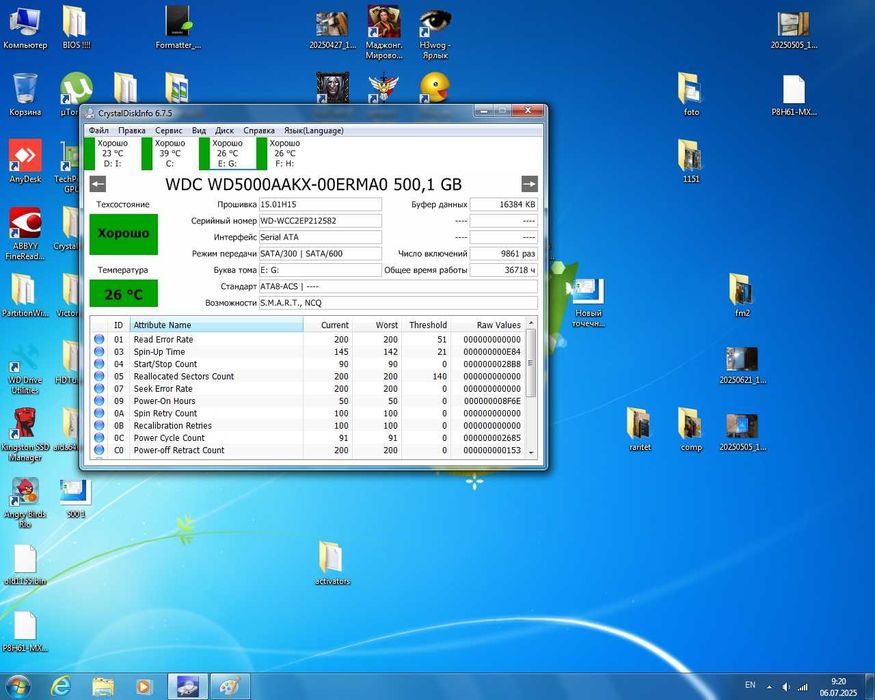Click the SATA/300 | SATA/600 transfer mode field

tap(320, 253)
